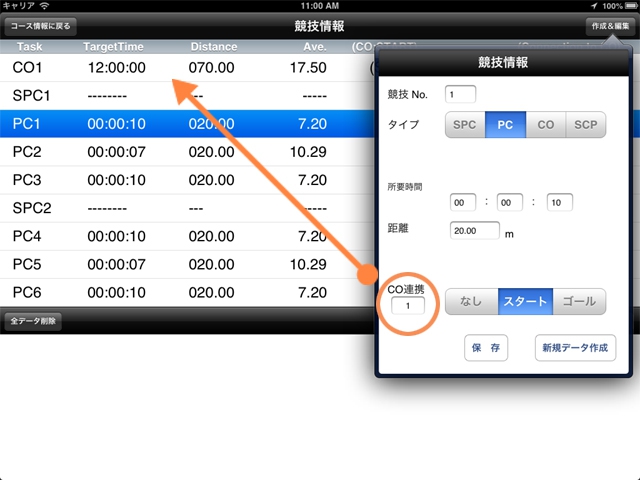This screenshot has height=480, width=640.
Task: Select the SPC2 row in the list
Action: point(180,208)
